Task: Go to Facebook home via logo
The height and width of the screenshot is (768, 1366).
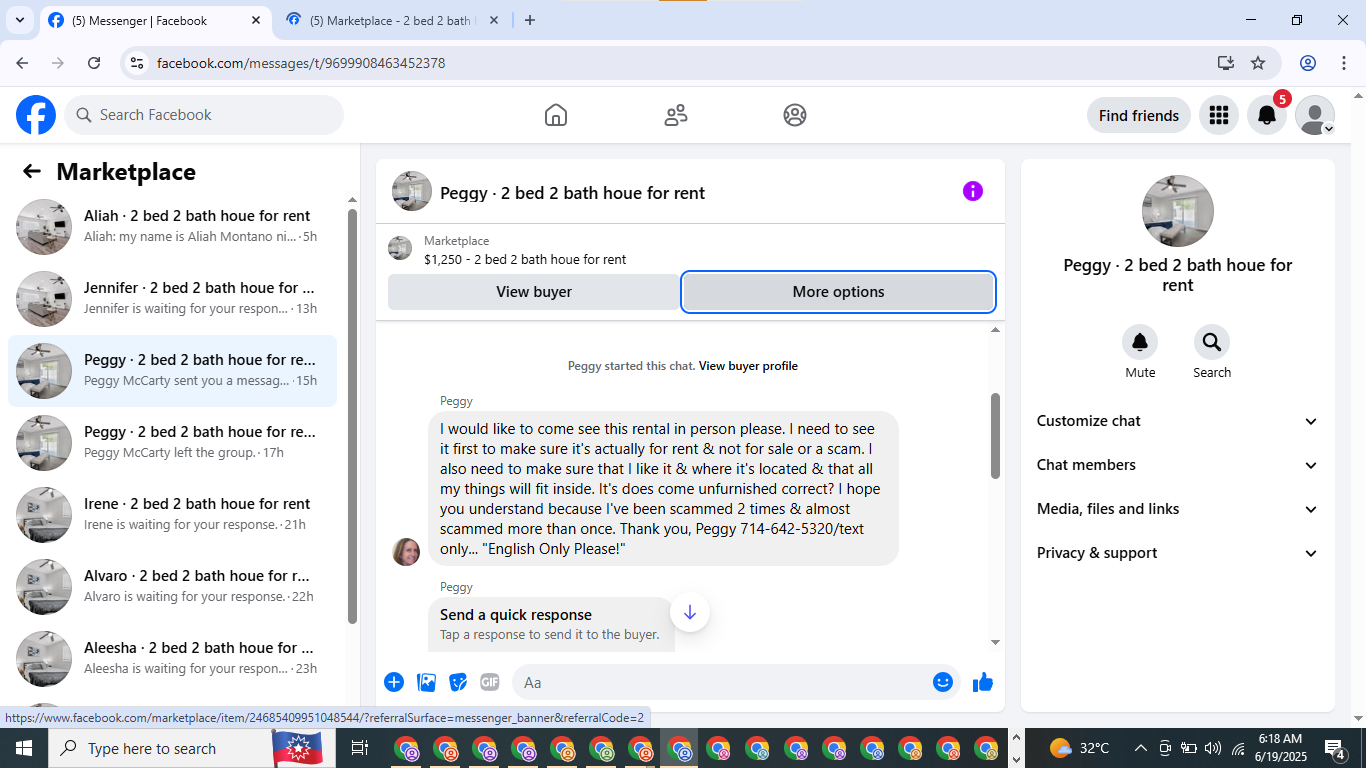Action: click(x=36, y=115)
